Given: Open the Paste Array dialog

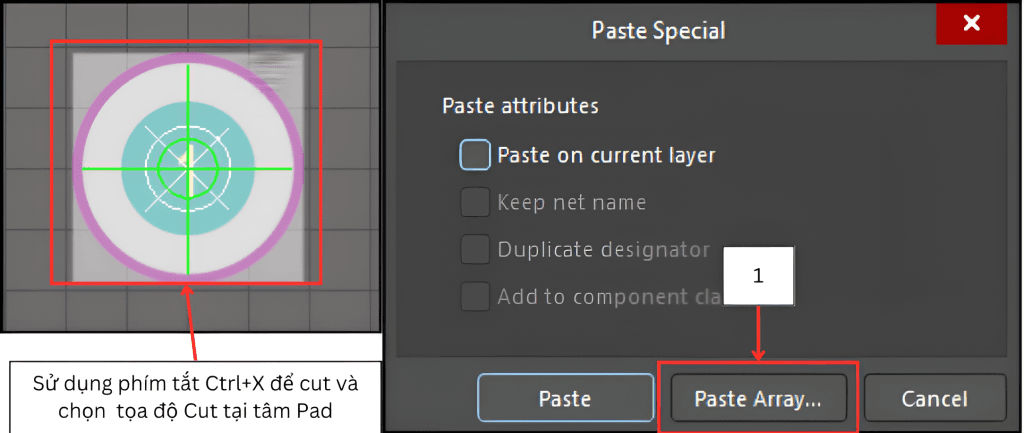Looking at the screenshot, I should point(758,398).
